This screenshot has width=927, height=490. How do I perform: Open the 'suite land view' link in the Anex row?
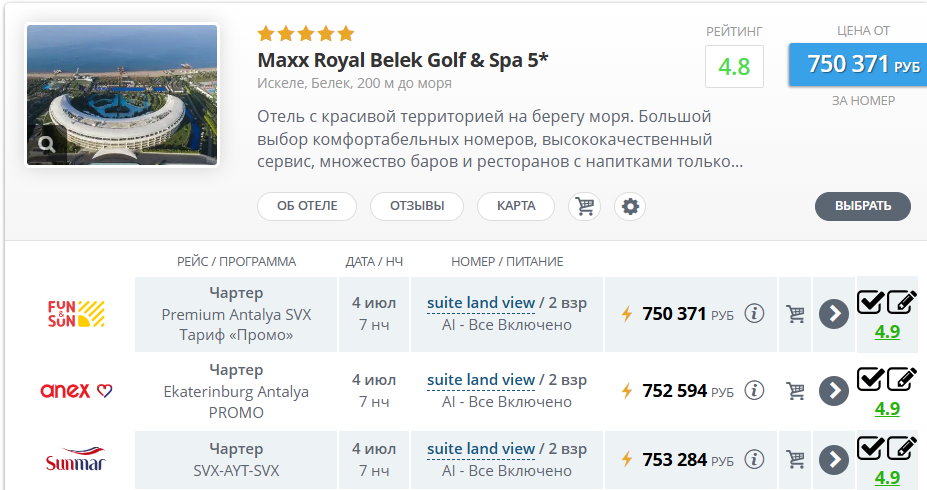[x=481, y=380]
